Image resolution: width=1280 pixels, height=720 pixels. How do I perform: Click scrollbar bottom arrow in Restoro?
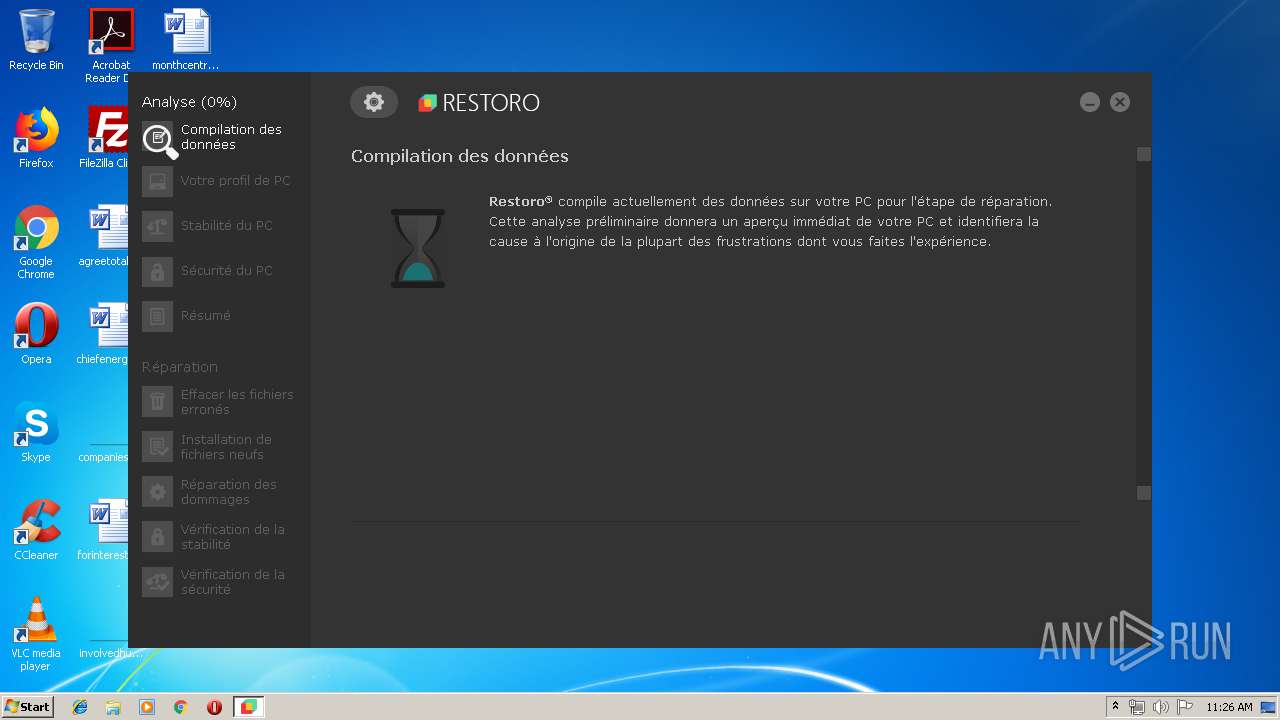tap(1144, 493)
